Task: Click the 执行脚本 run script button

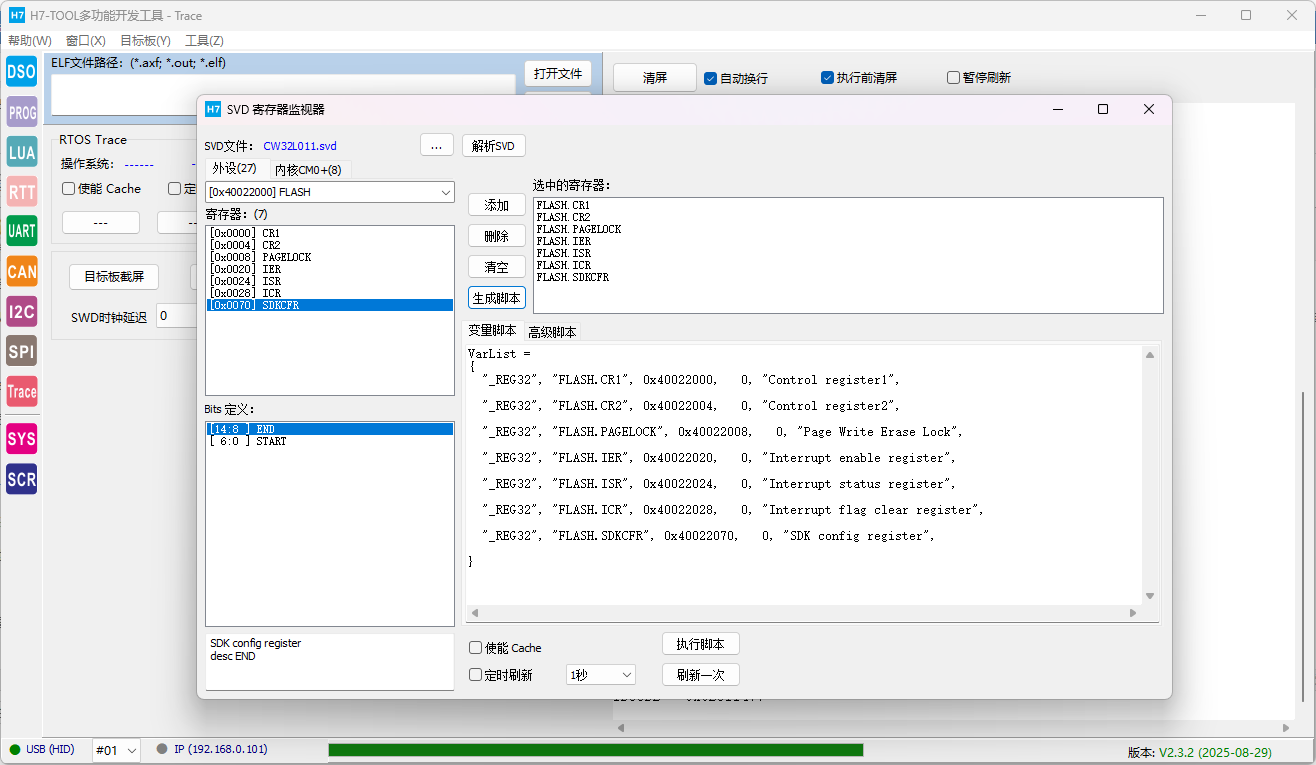Action: (x=701, y=644)
